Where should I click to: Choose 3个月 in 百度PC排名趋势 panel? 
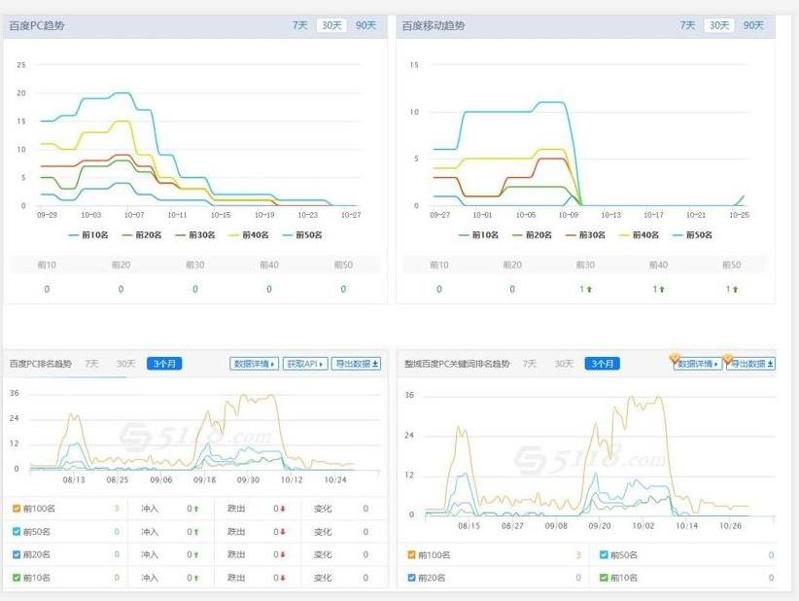(x=164, y=363)
